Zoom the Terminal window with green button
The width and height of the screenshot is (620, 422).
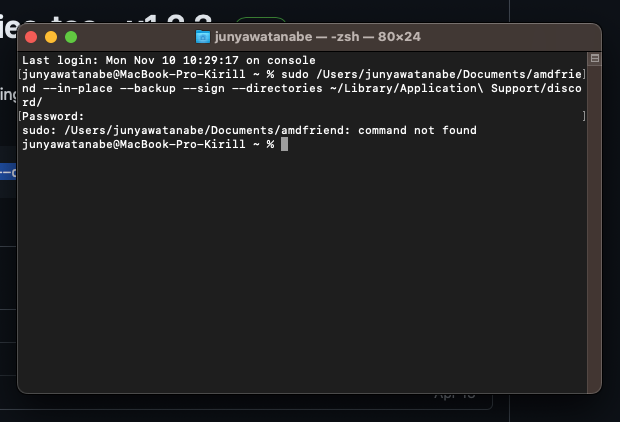click(71, 37)
